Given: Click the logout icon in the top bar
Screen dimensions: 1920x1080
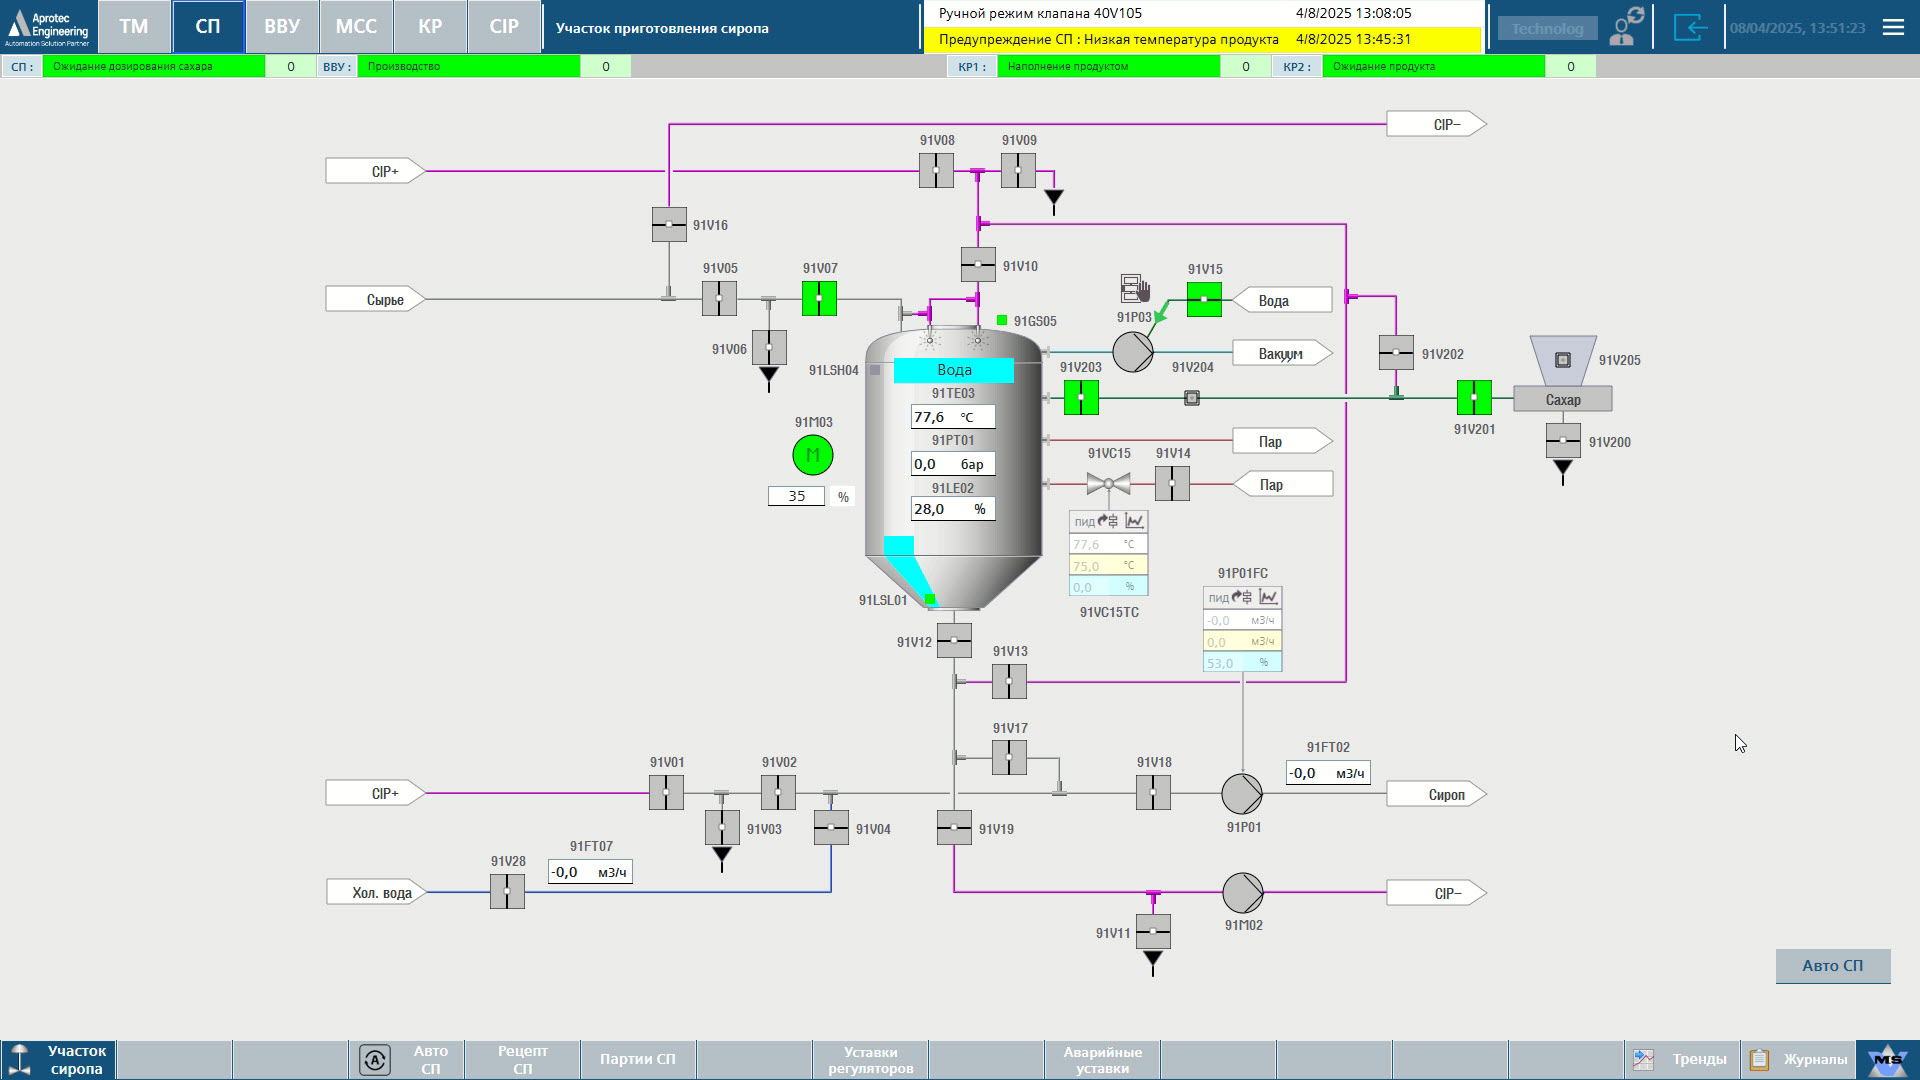Looking at the screenshot, I should [1691, 27].
